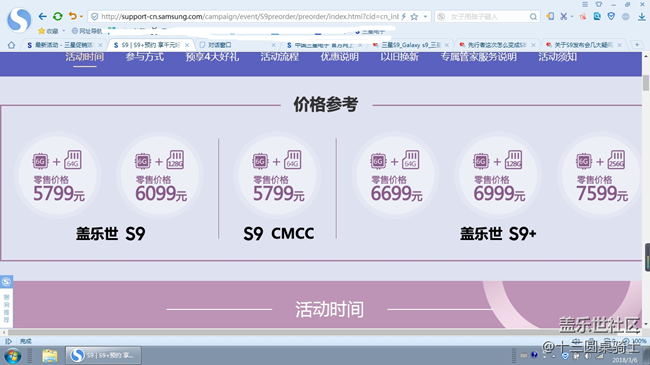Open the downloads arrow icon

(x=641, y=17)
